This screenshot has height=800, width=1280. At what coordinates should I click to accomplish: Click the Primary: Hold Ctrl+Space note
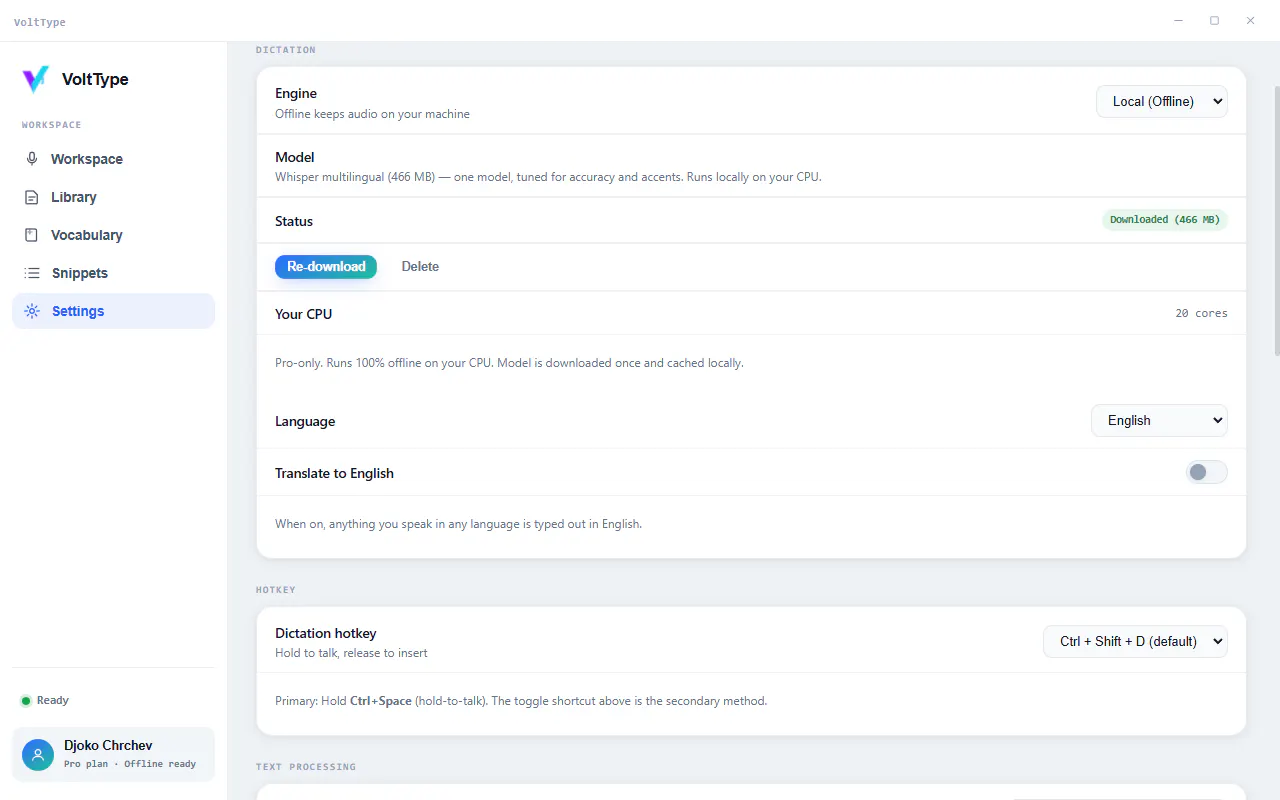coord(521,701)
